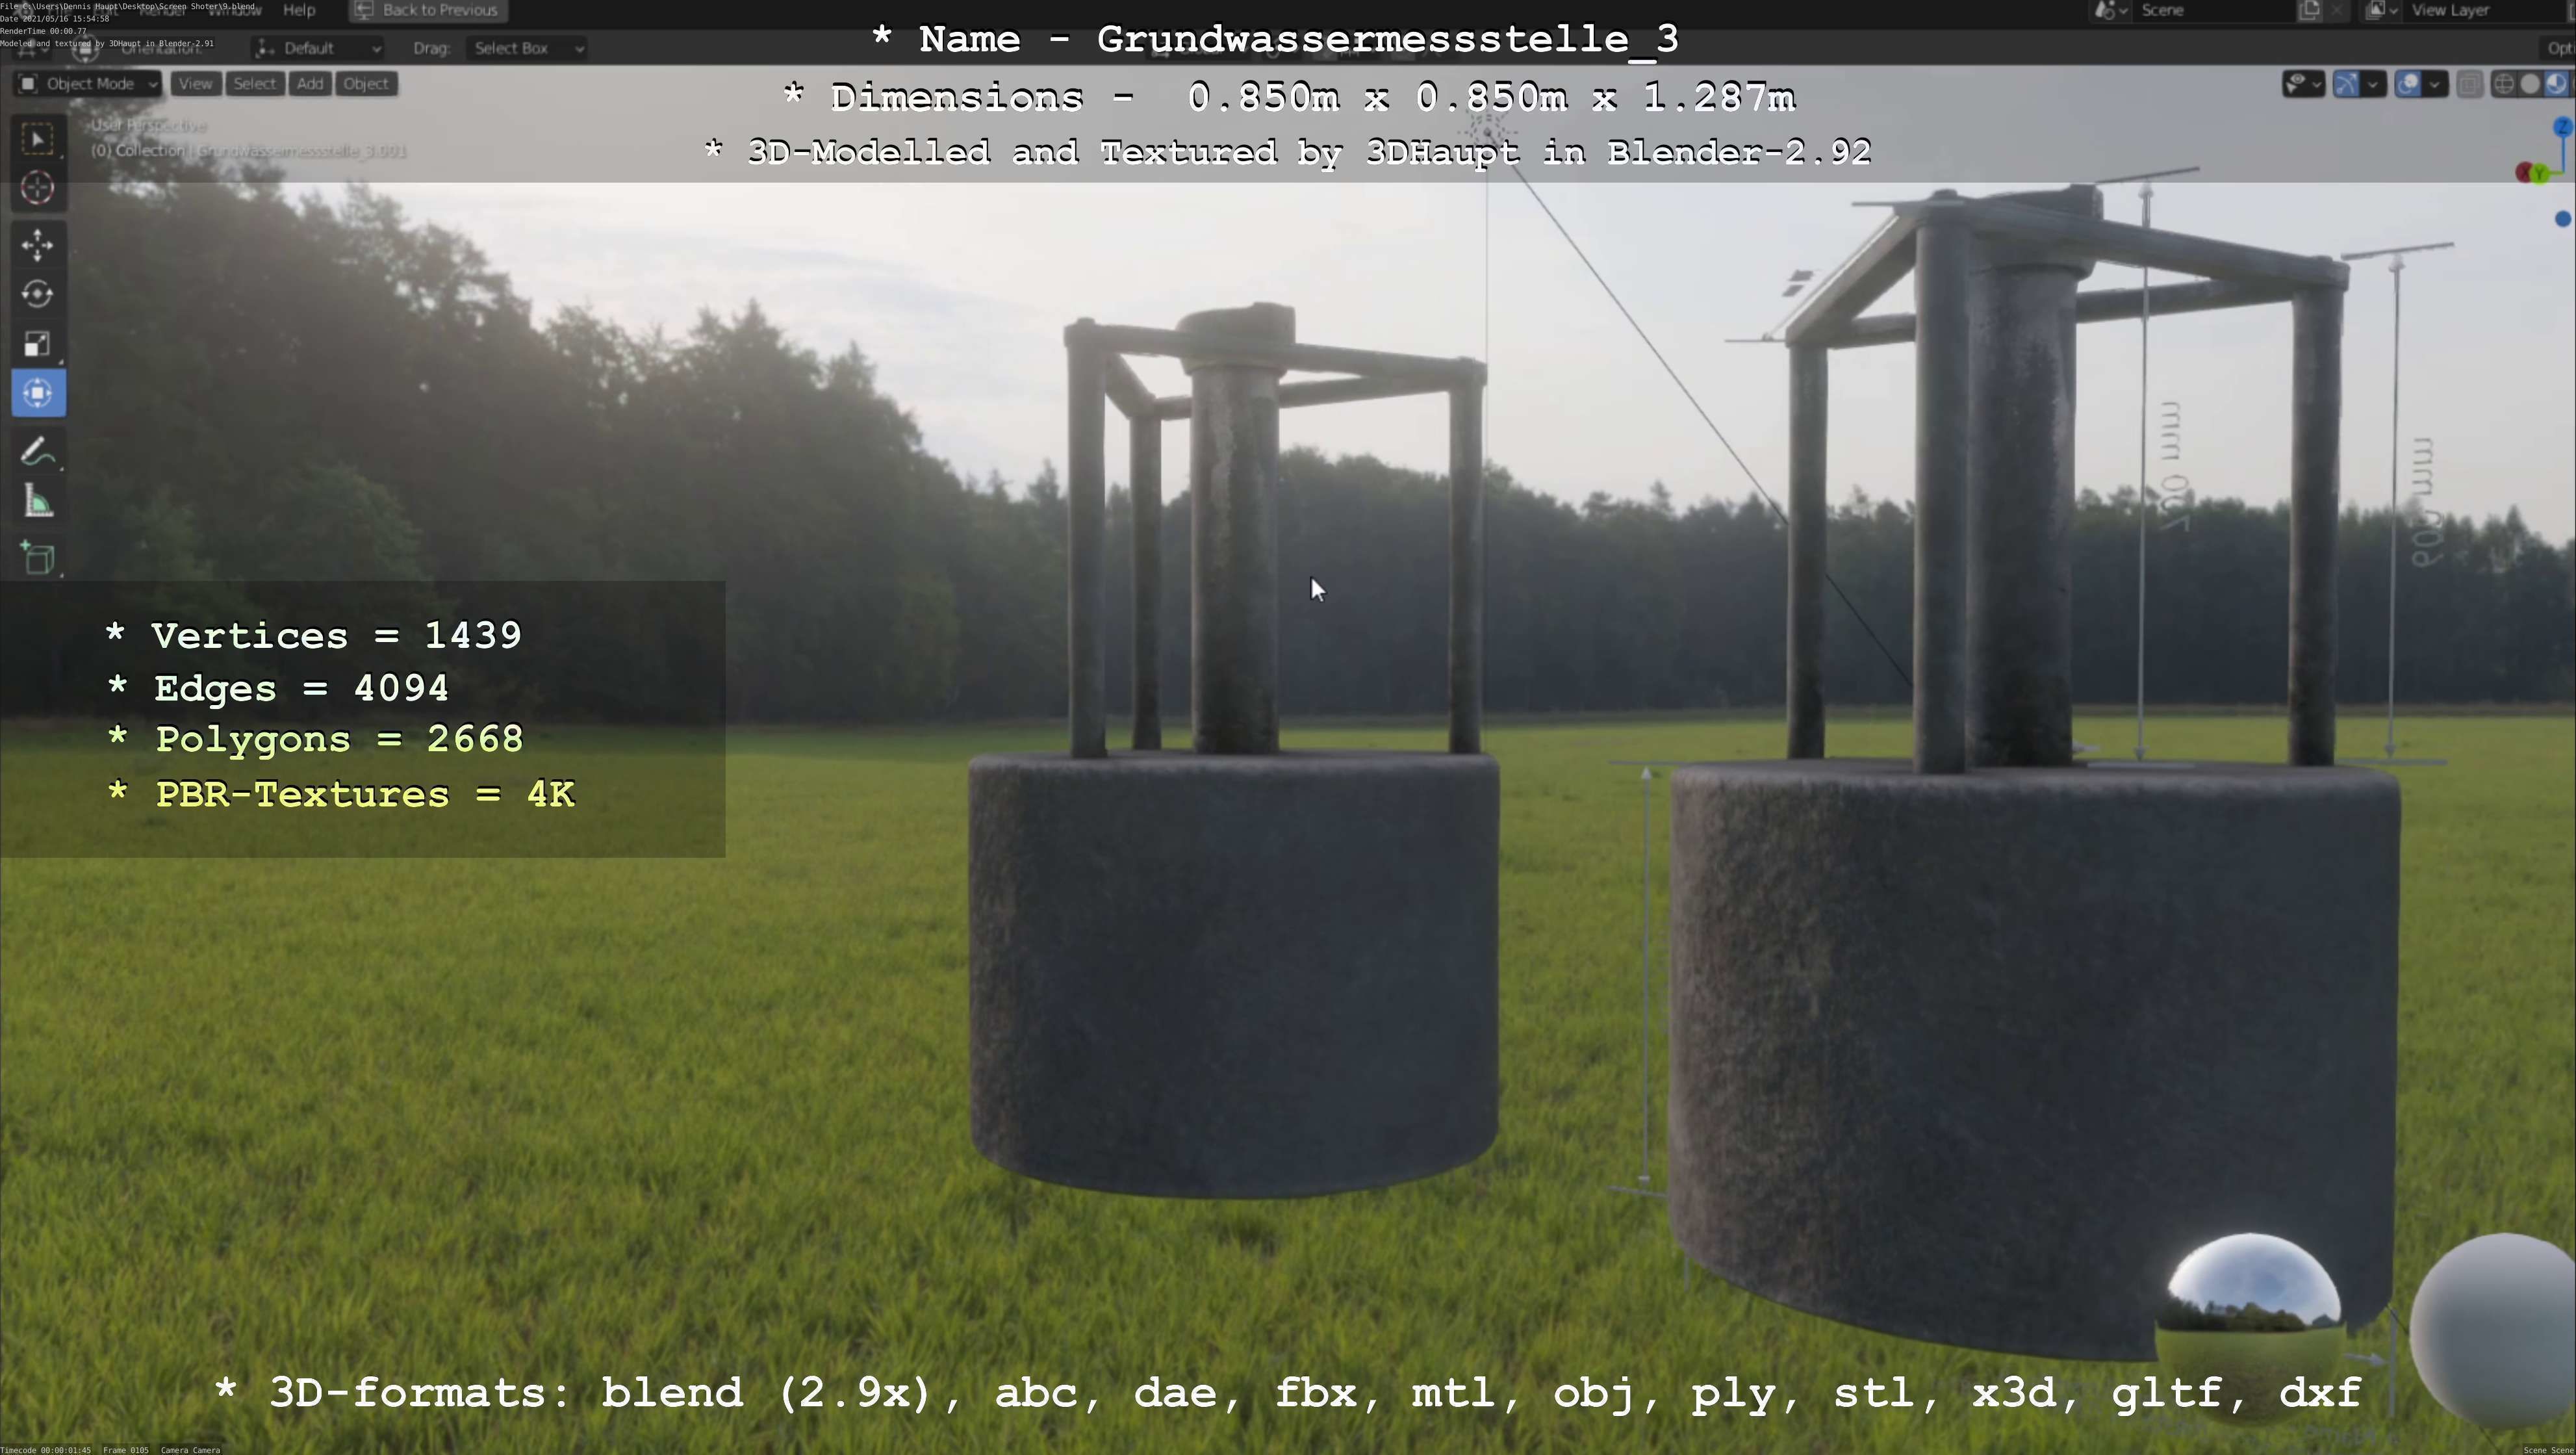Click the Frame 0105 text
This screenshot has width=2576, height=1455.
click(x=126, y=1449)
